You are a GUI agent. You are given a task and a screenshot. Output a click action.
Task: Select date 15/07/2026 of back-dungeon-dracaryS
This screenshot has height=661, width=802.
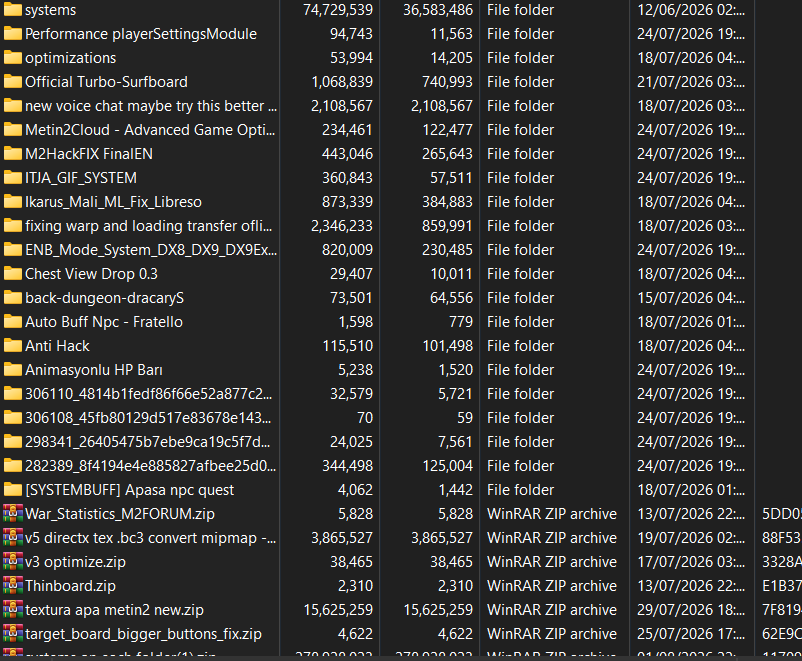click(x=691, y=298)
